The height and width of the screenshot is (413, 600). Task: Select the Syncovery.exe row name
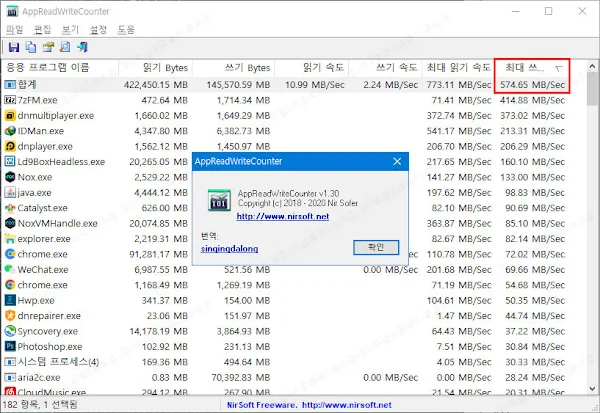47,331
